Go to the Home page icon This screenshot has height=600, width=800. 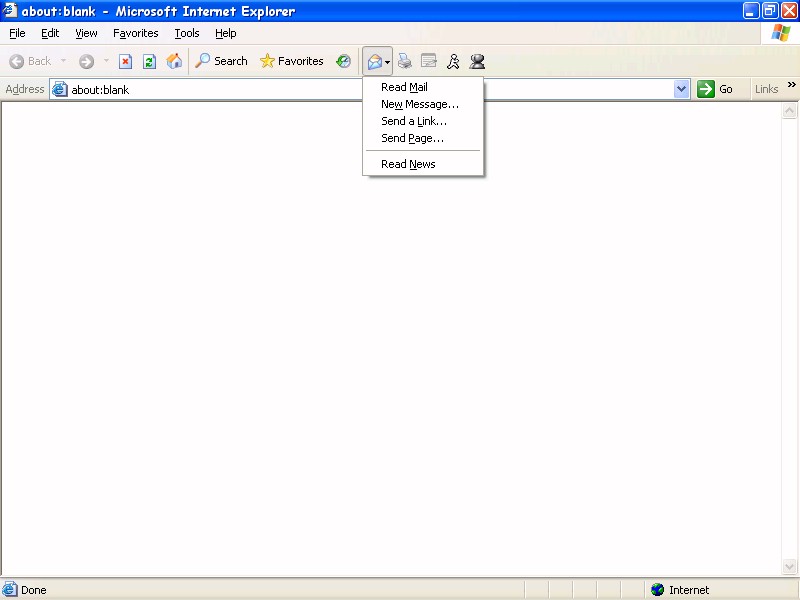point(174,61)
